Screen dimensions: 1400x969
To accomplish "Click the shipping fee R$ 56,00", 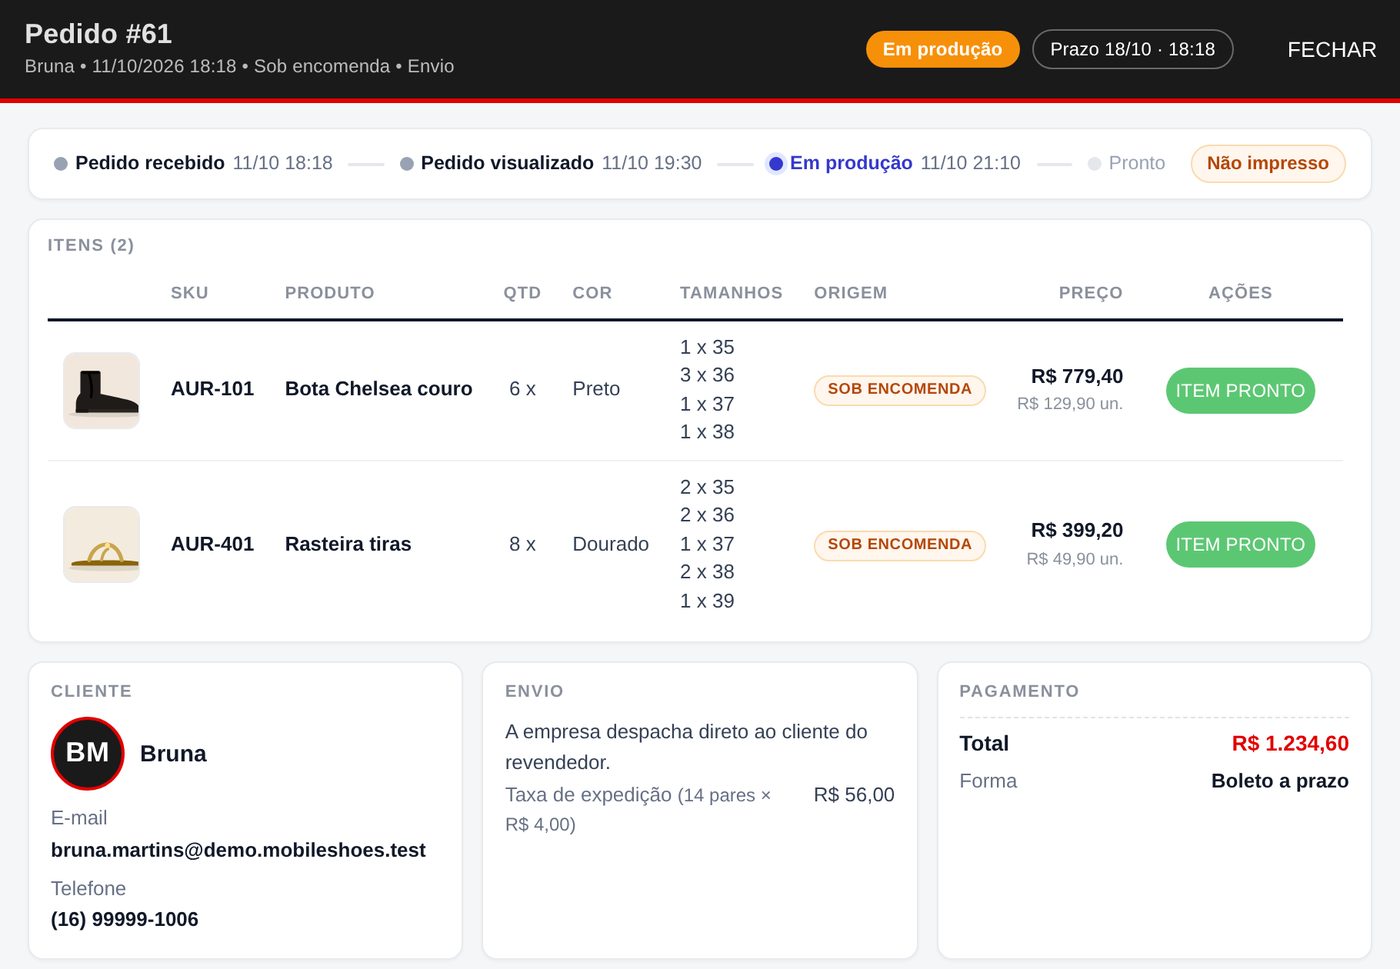I will tap(854, 795).
